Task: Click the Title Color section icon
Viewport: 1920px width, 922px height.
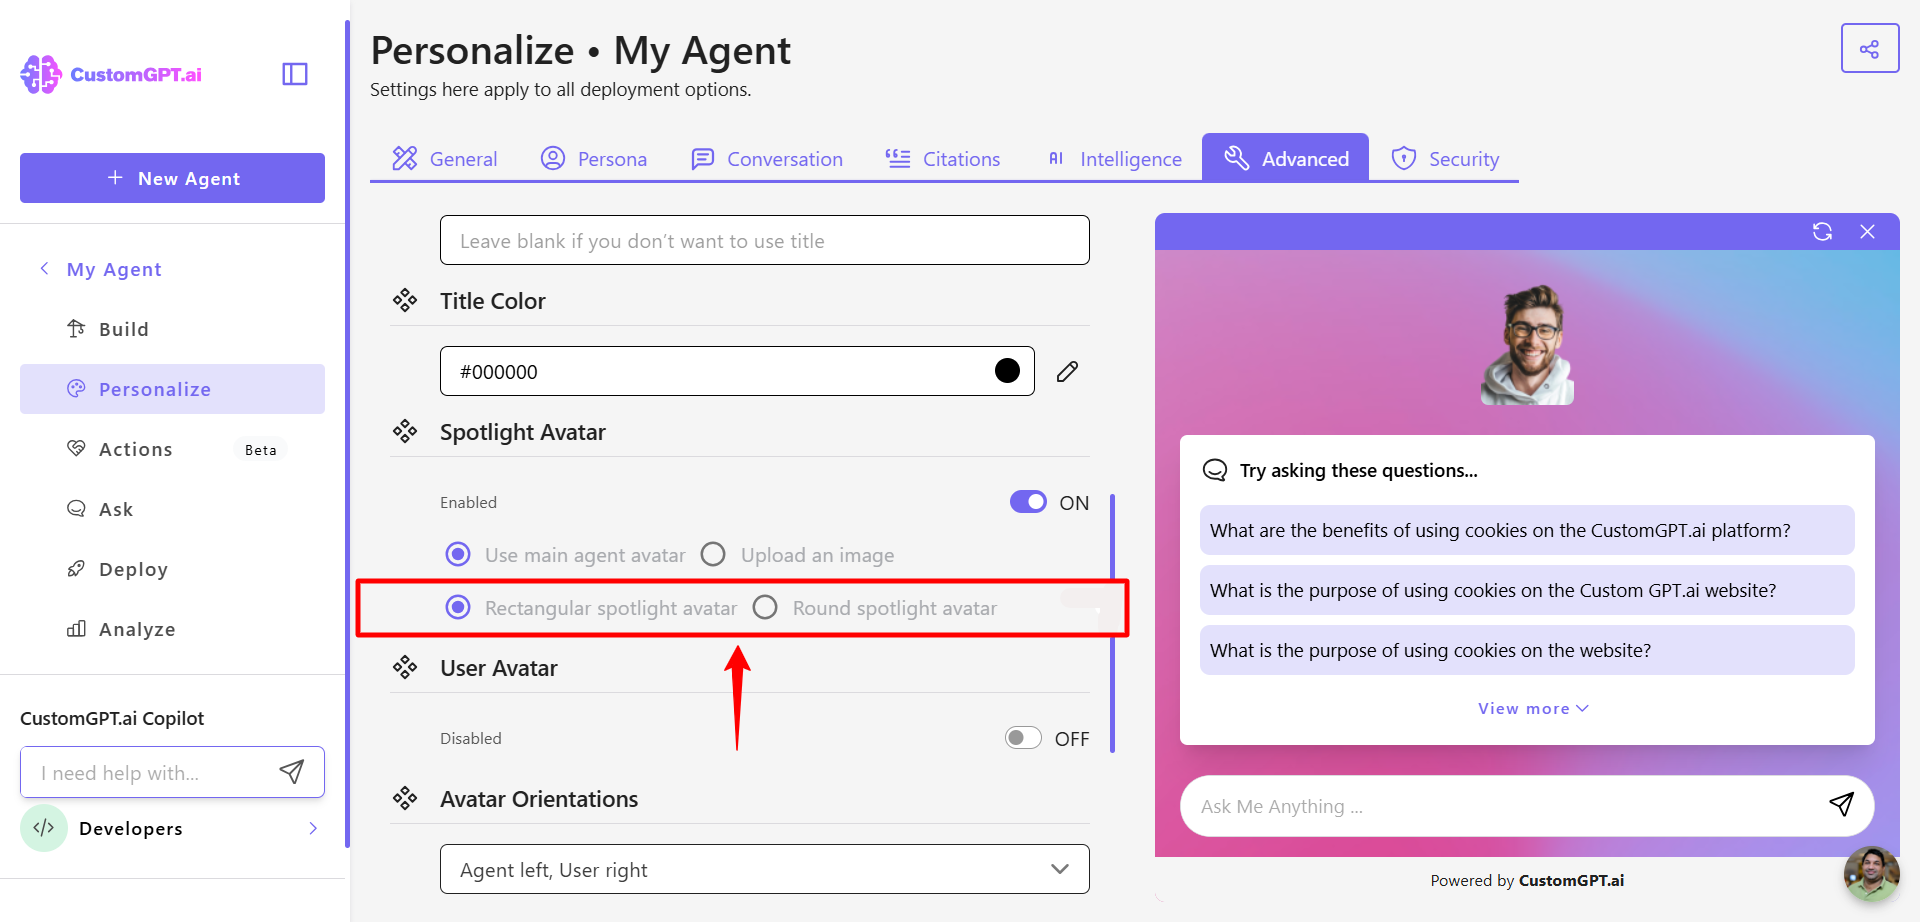Action: (405, 300)
